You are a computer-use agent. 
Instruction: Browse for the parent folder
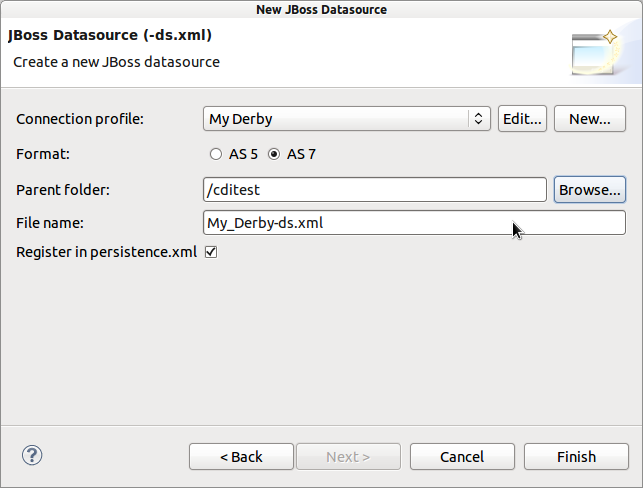(590, 190)
